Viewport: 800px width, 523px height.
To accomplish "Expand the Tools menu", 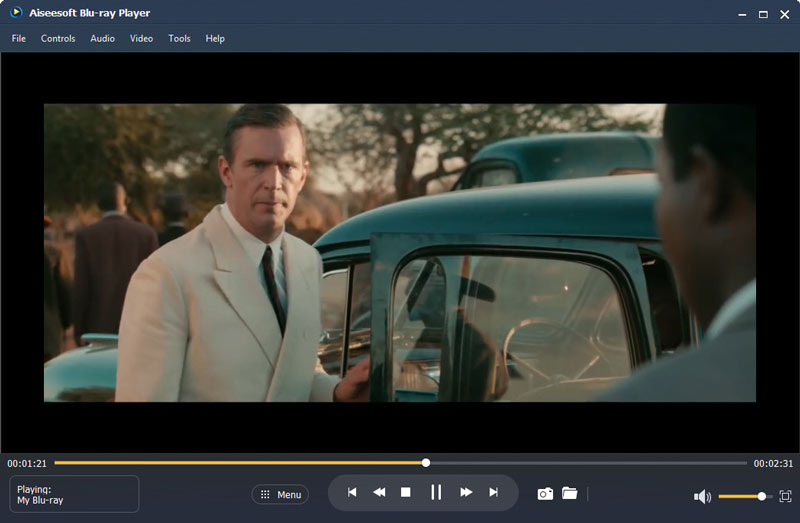I will point(179,38).
